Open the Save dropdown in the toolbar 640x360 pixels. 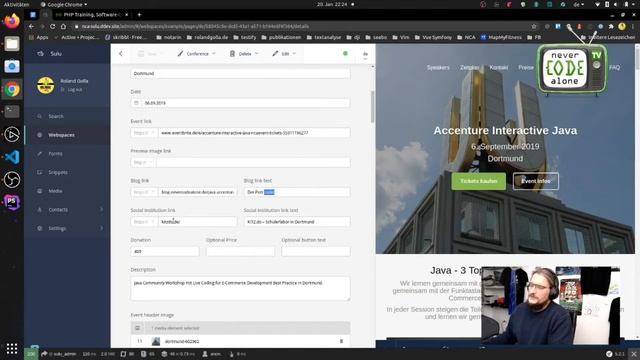pyautogui.click(x=150, y=53)
